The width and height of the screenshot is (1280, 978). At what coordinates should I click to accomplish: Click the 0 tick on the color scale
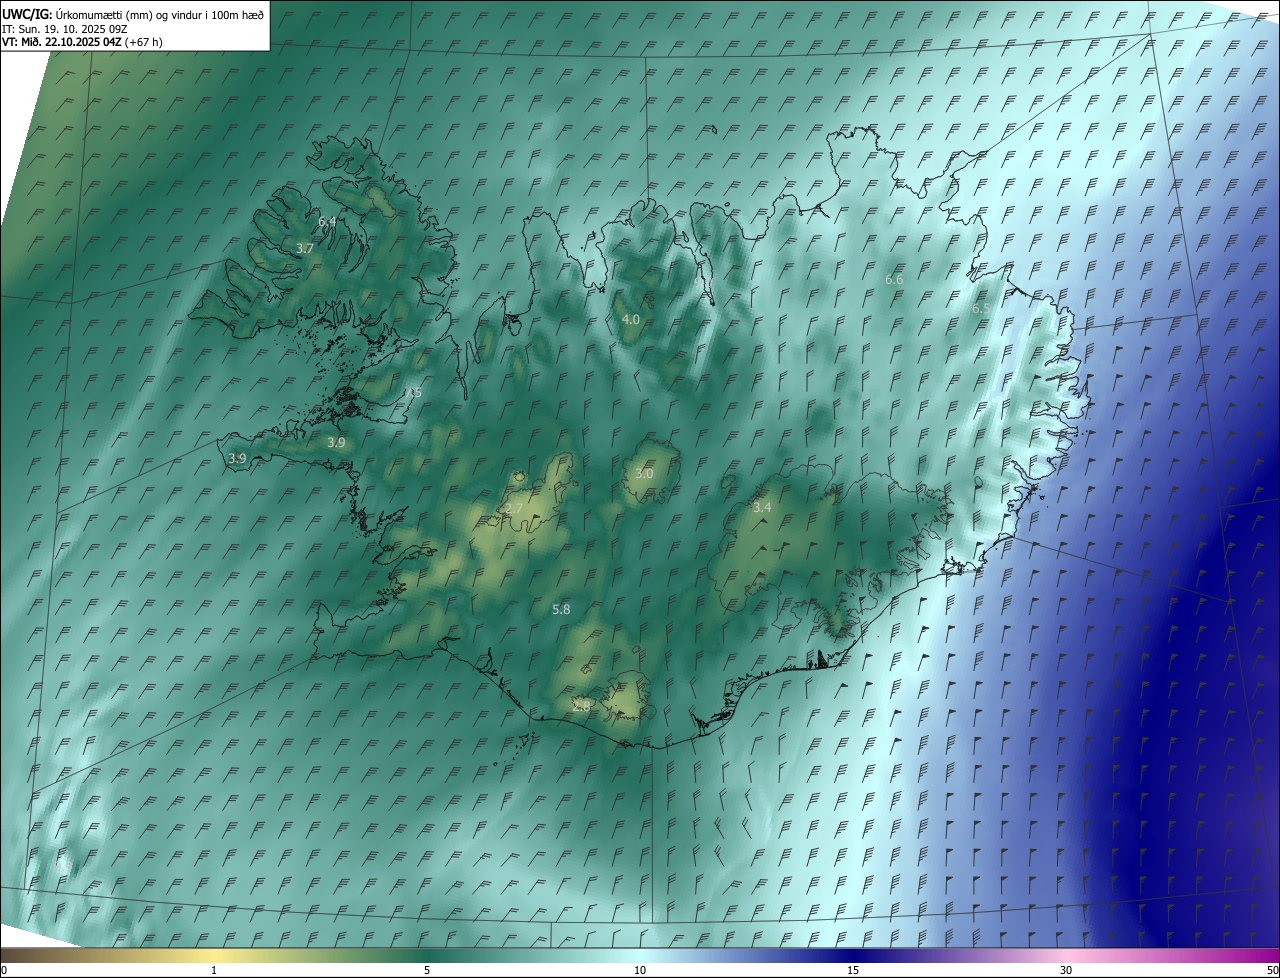4,970
